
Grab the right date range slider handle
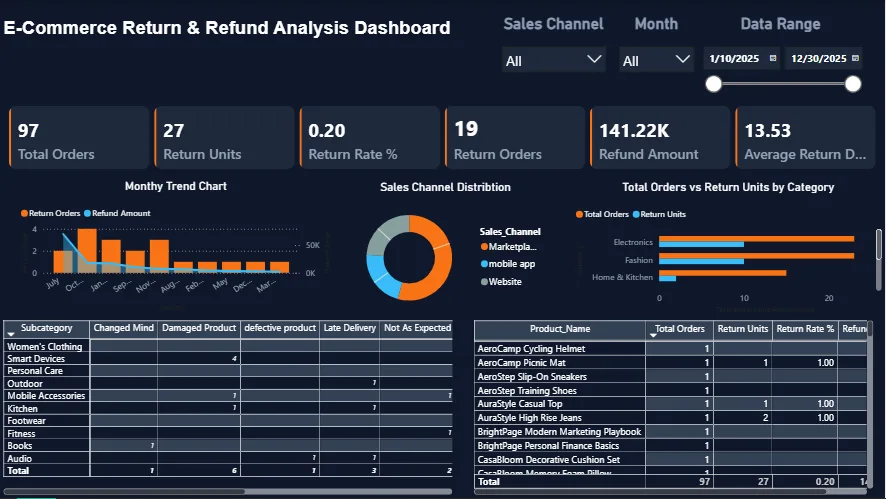pyautogui.click(x=853, y=84)
